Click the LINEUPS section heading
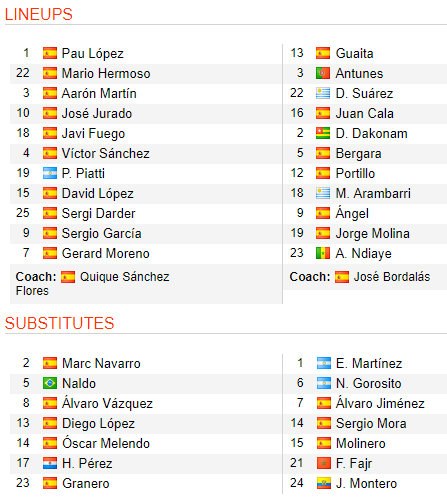Screen dimensions: 447x497 tap(39, 14)
